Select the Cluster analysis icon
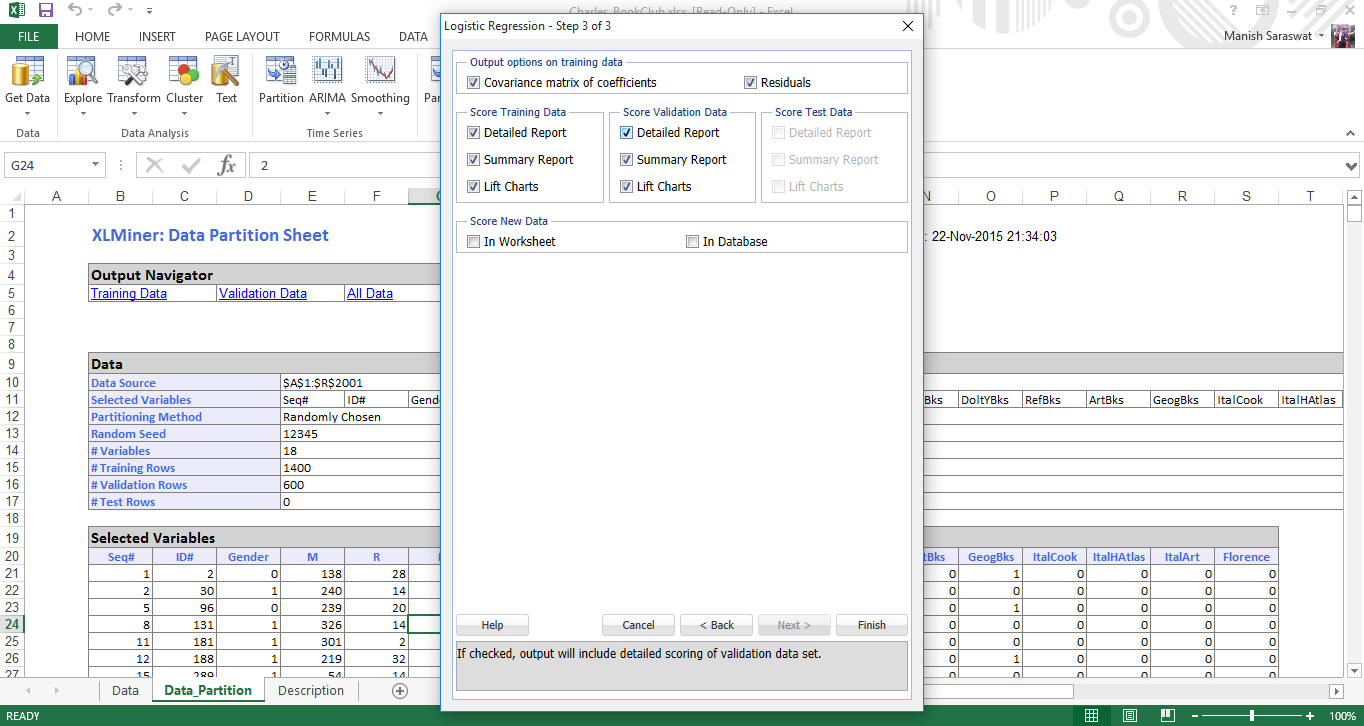 [184, 75]
